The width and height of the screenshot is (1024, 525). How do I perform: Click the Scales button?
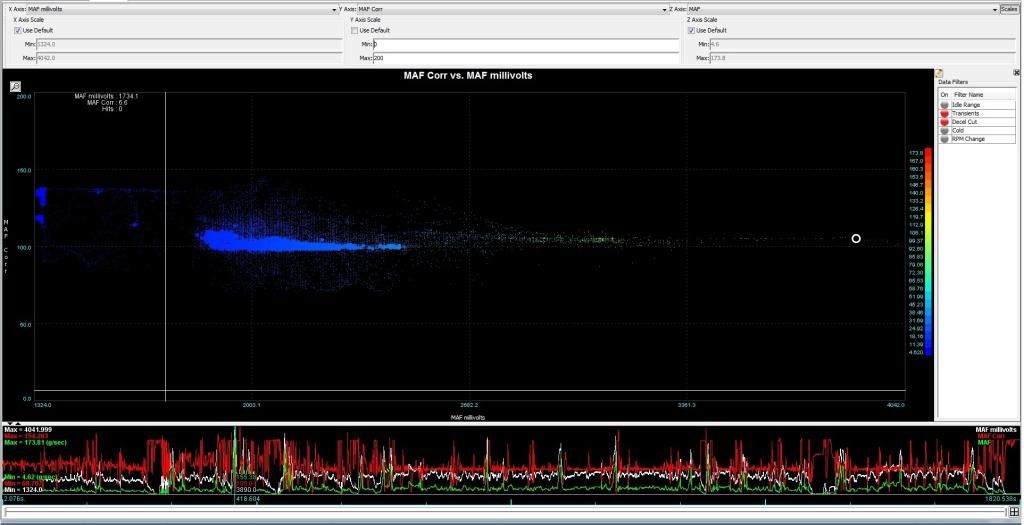pyautogui.click(x=1009, y=9)
